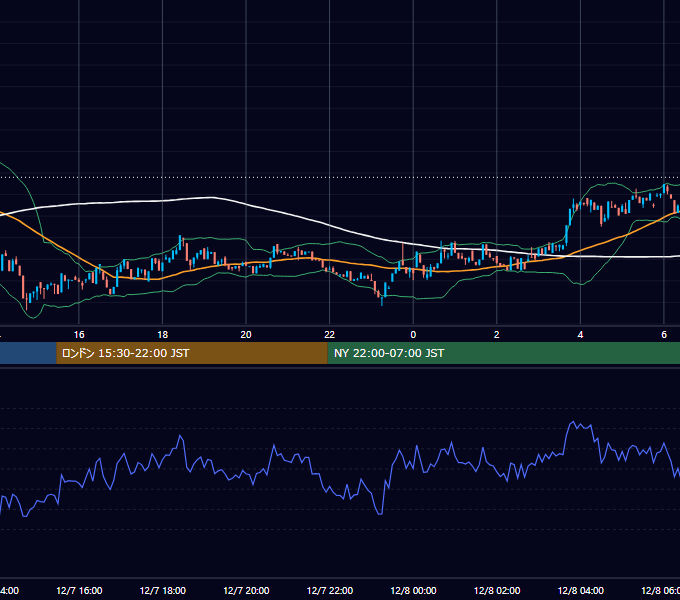Select the 12/7 16:00 time label
Screen dimensions: 680x600
pyautogui.click(x=79, y=590)
